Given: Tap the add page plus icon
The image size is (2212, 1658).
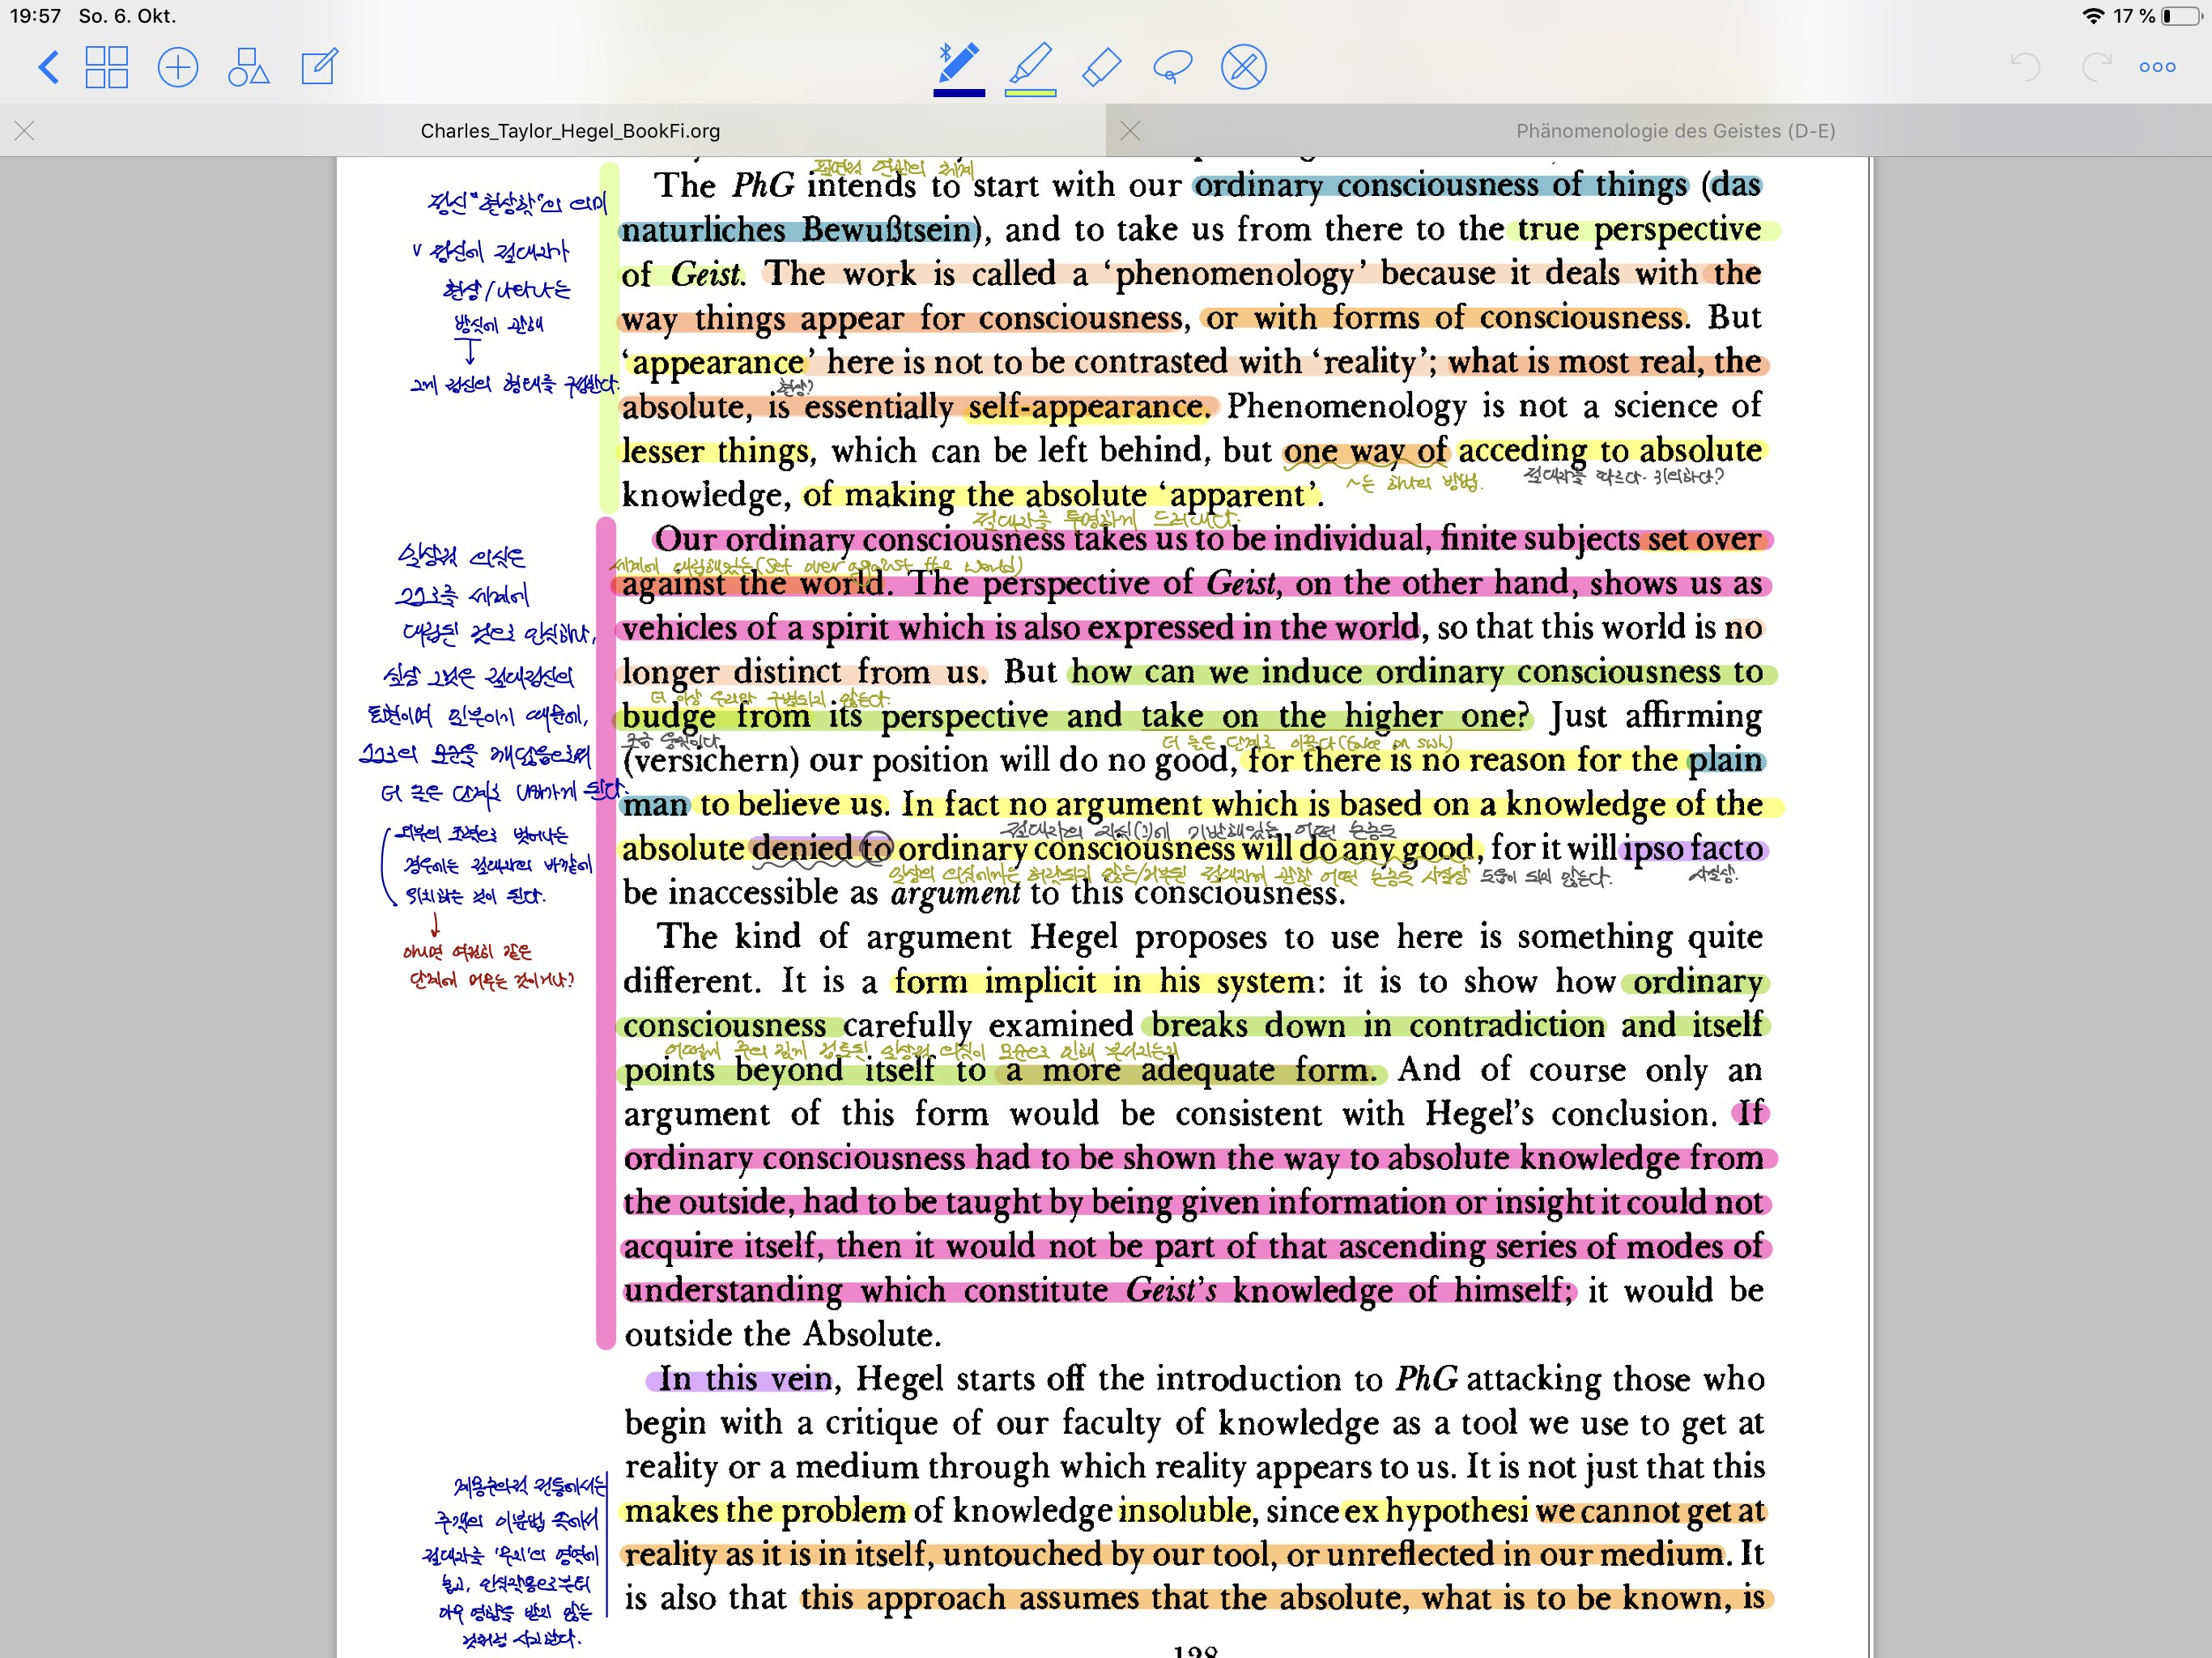Looking at the screenshot, I should [178, 68].
